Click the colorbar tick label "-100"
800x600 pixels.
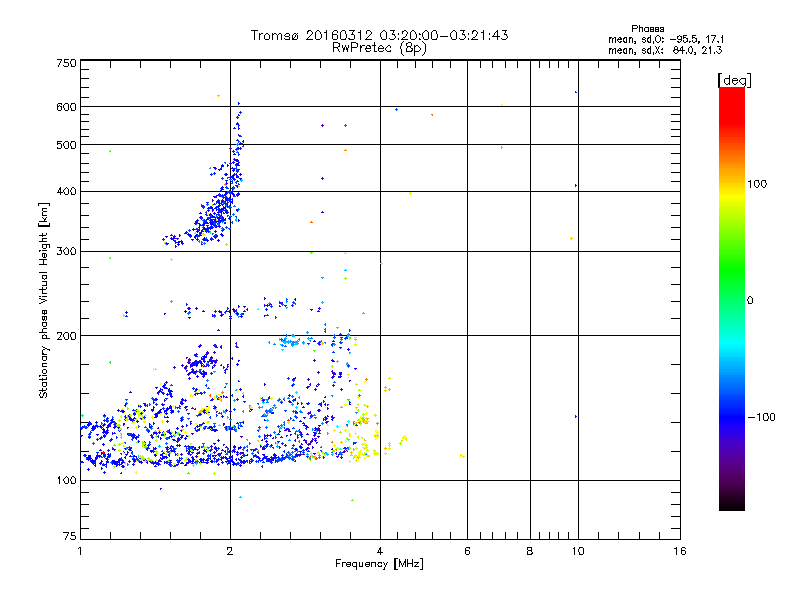[x=761, y=417]
